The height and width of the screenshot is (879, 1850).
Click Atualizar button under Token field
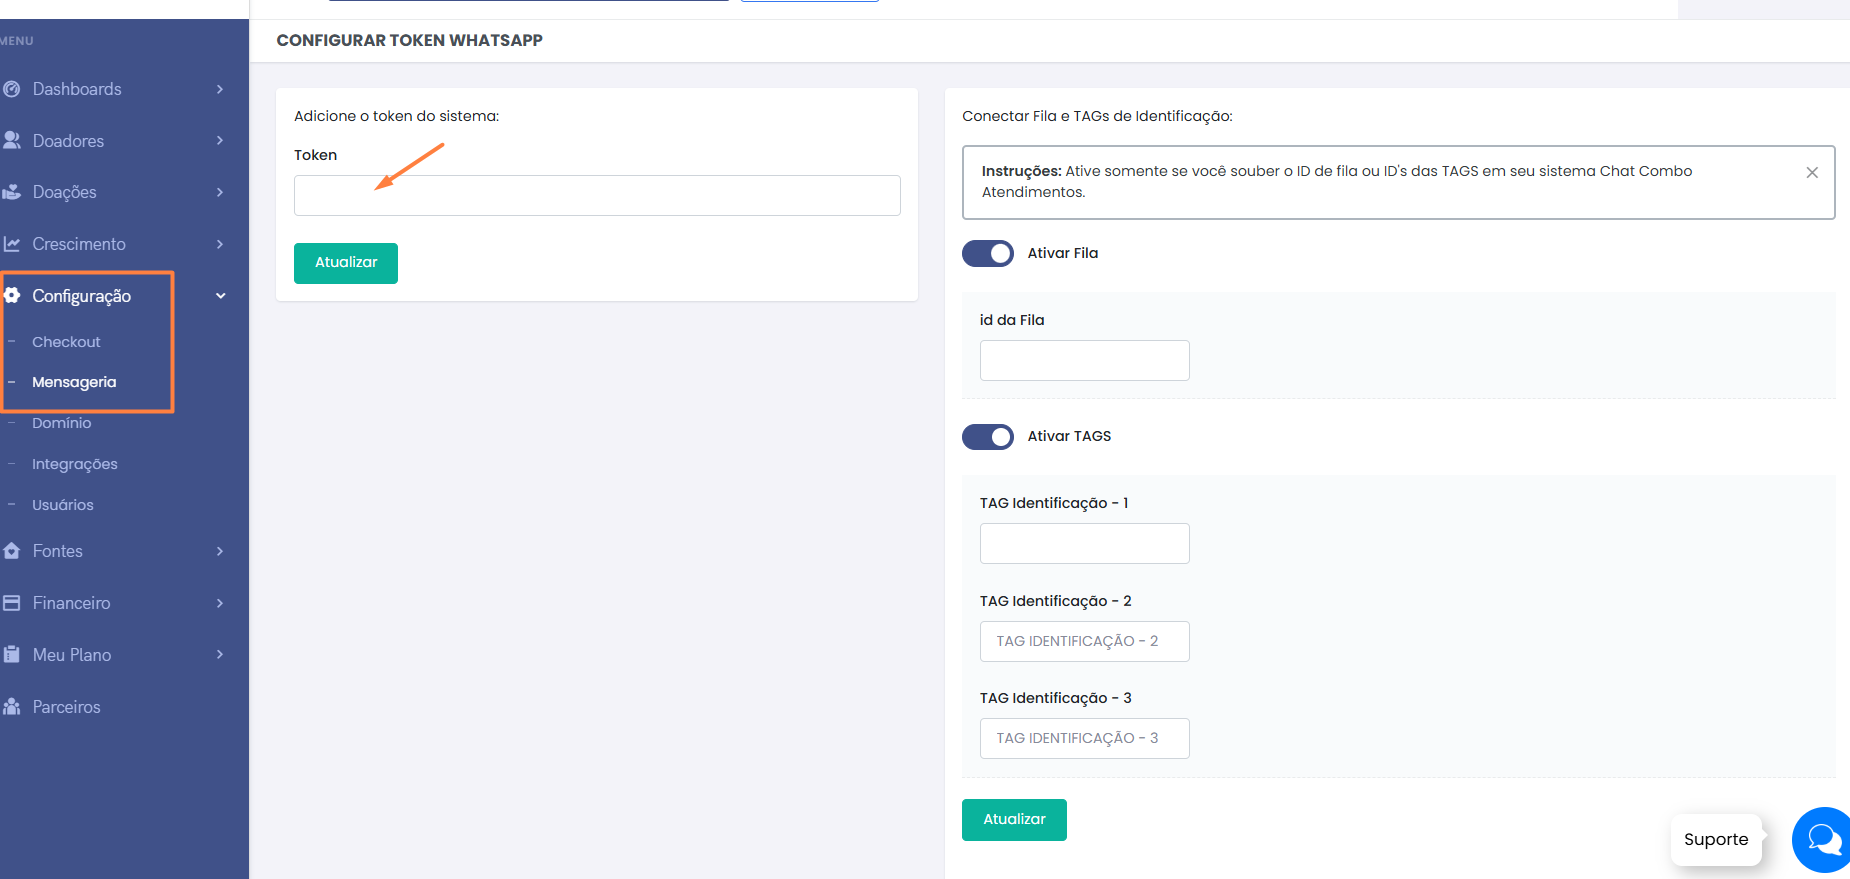(x=346, y=263)
